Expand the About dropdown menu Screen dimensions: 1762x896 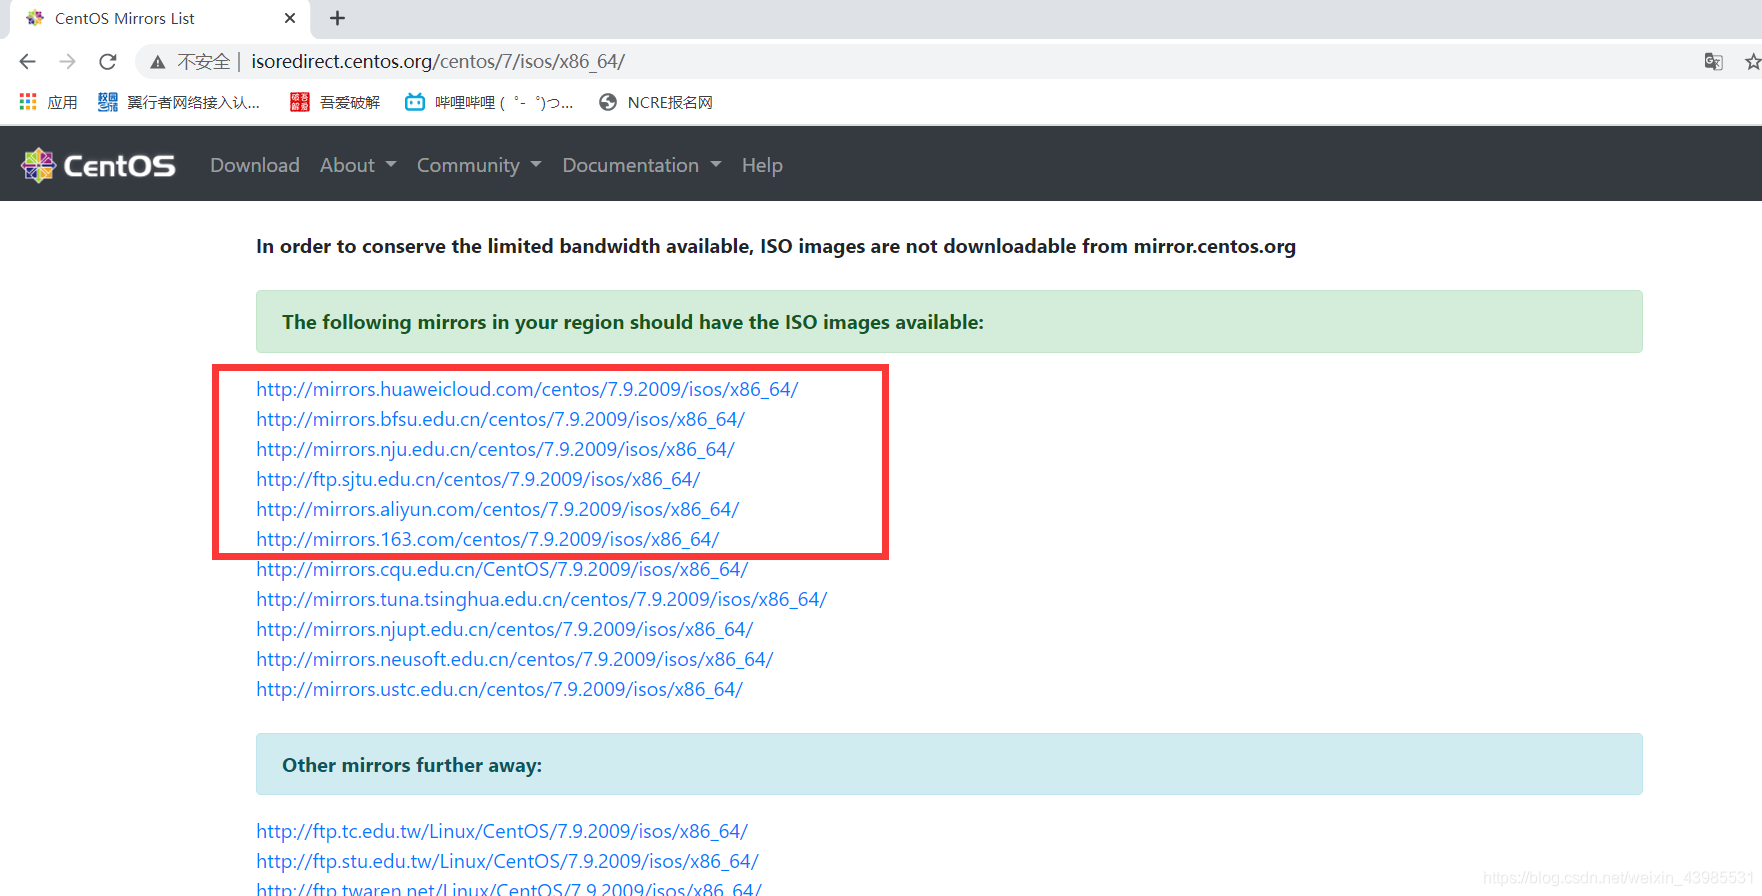[x=358, y=165]
